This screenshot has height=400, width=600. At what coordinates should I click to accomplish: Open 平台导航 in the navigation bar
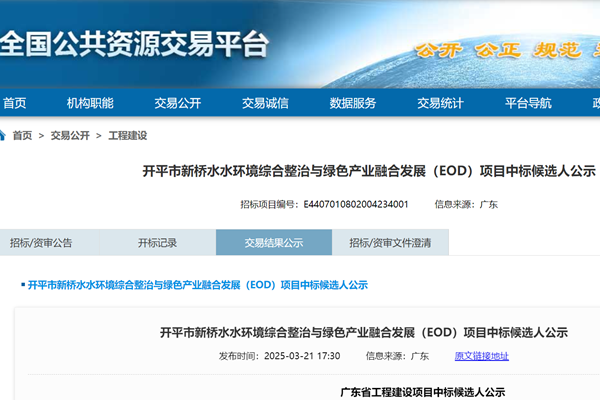527,103
